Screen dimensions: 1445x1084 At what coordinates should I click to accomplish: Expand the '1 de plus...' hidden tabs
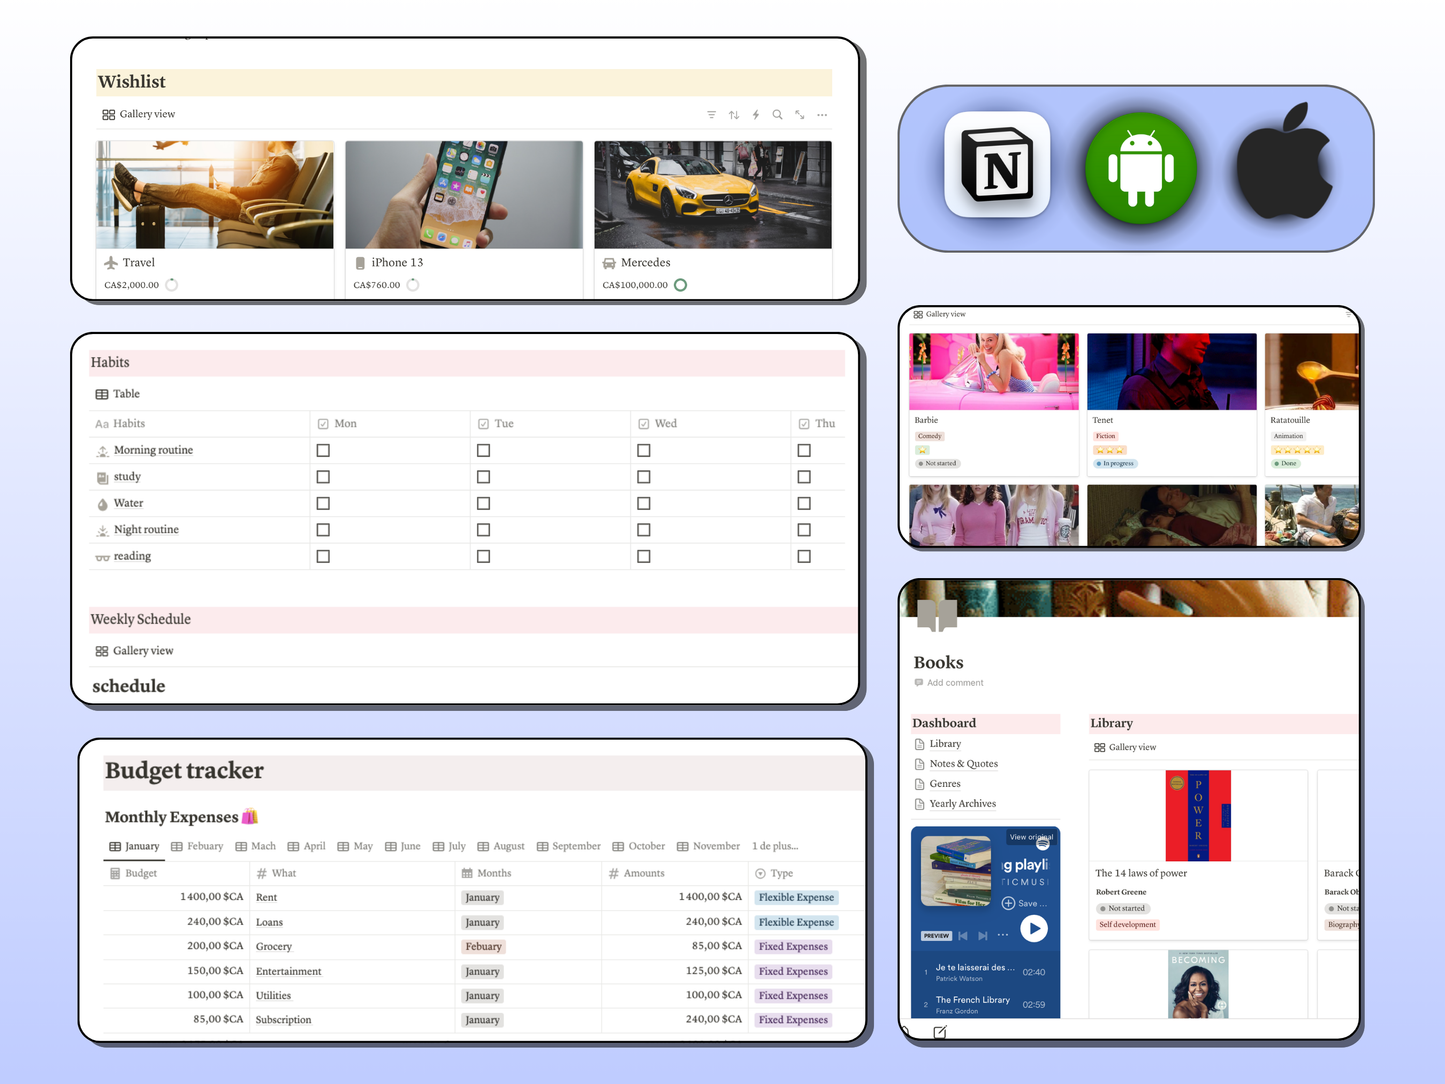(x=775, y=846)
